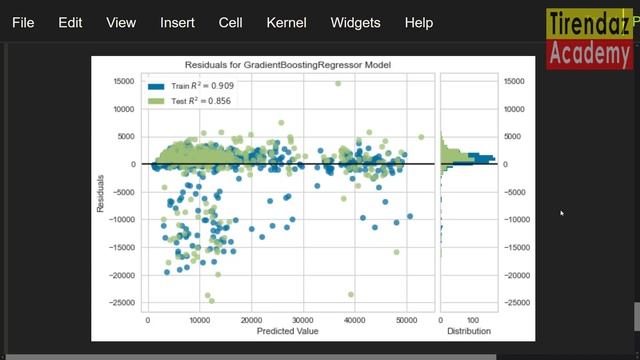Click the 'Distribution' axis label
The image size is (640, 360).
click(x=469, y=331)
